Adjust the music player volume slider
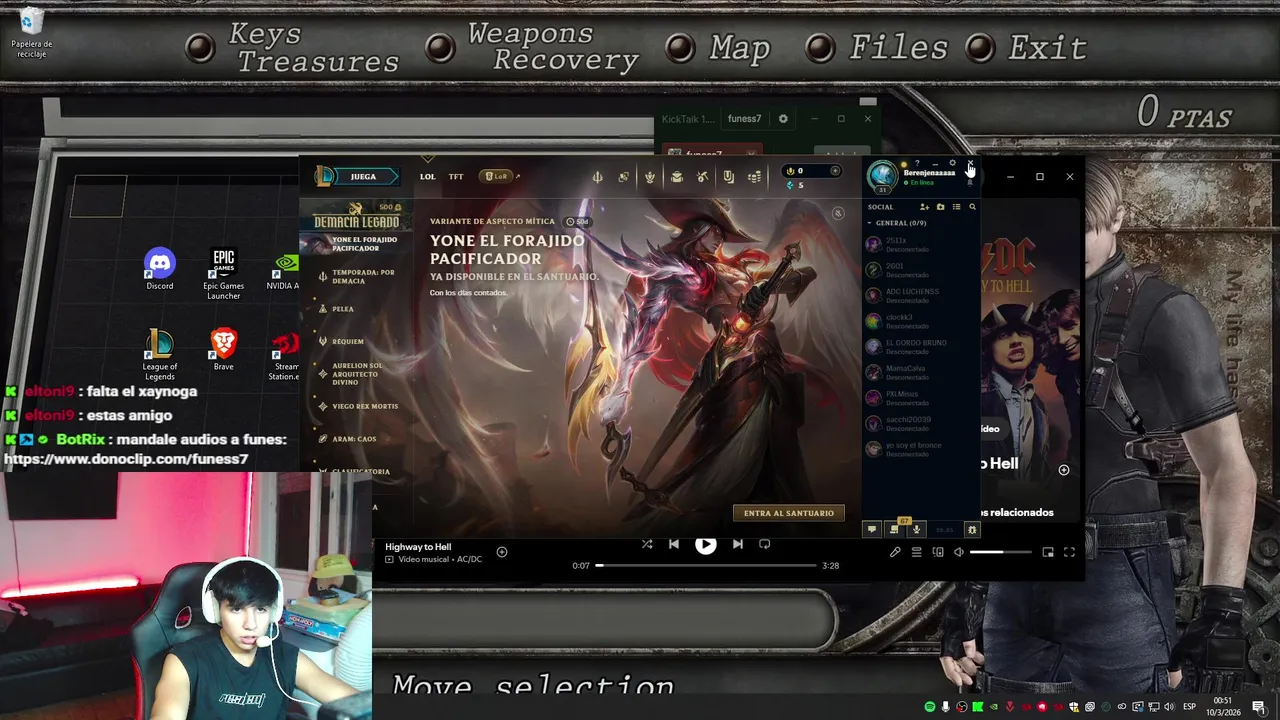Viewport: 1280px width, 720px height. [x=1000, y=552]
